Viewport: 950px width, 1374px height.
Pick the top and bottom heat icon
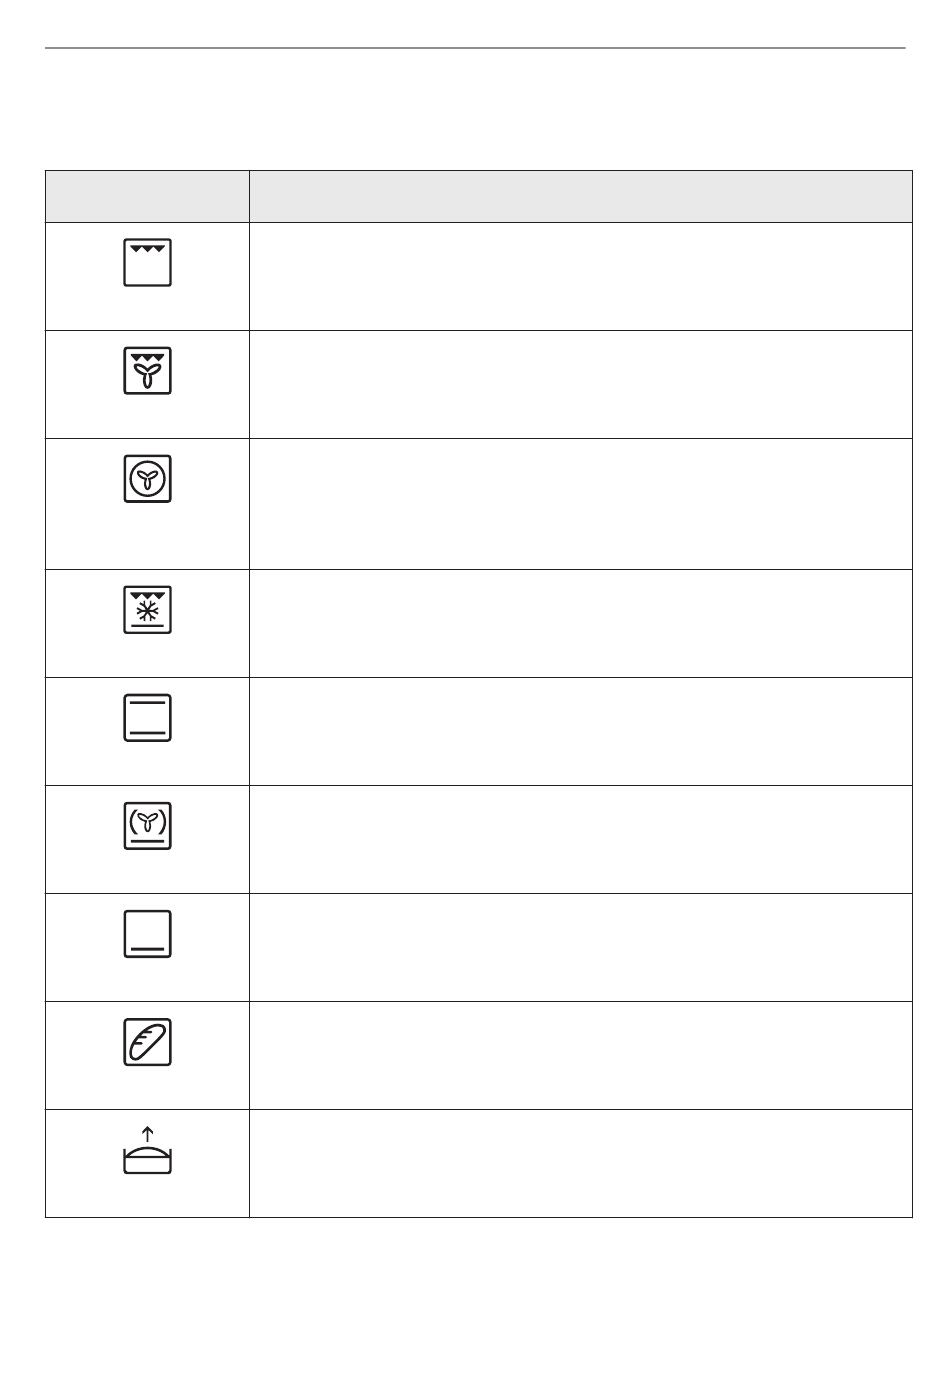(x=147, y=718)
